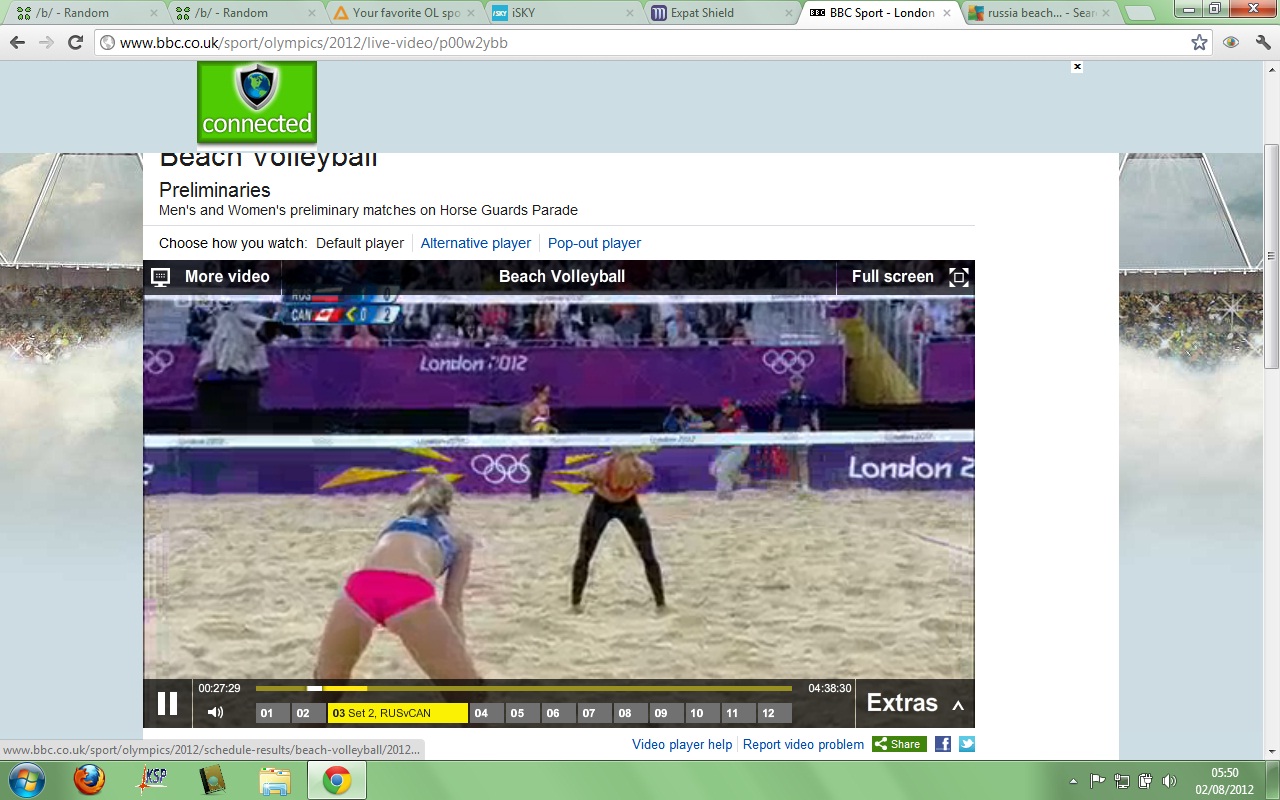Mute the video player volume
The width and height of the screenshot is (1280, 800).
pos(215,712)
